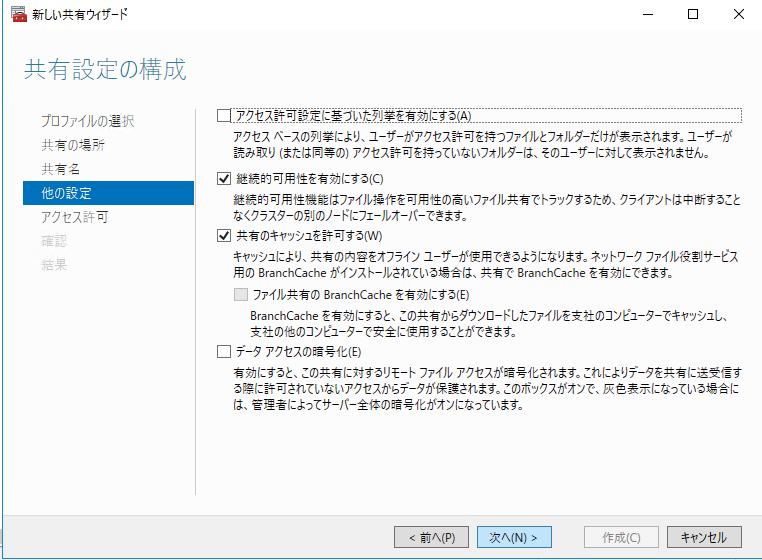Image resolution: width=762 pixels, height=560 pixels.
Task: Click the キャッシュにより description paragraph
Action: click(486, 264)
